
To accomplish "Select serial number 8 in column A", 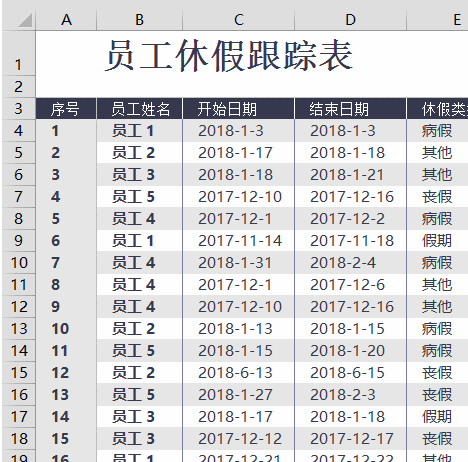I will [66, 285].
